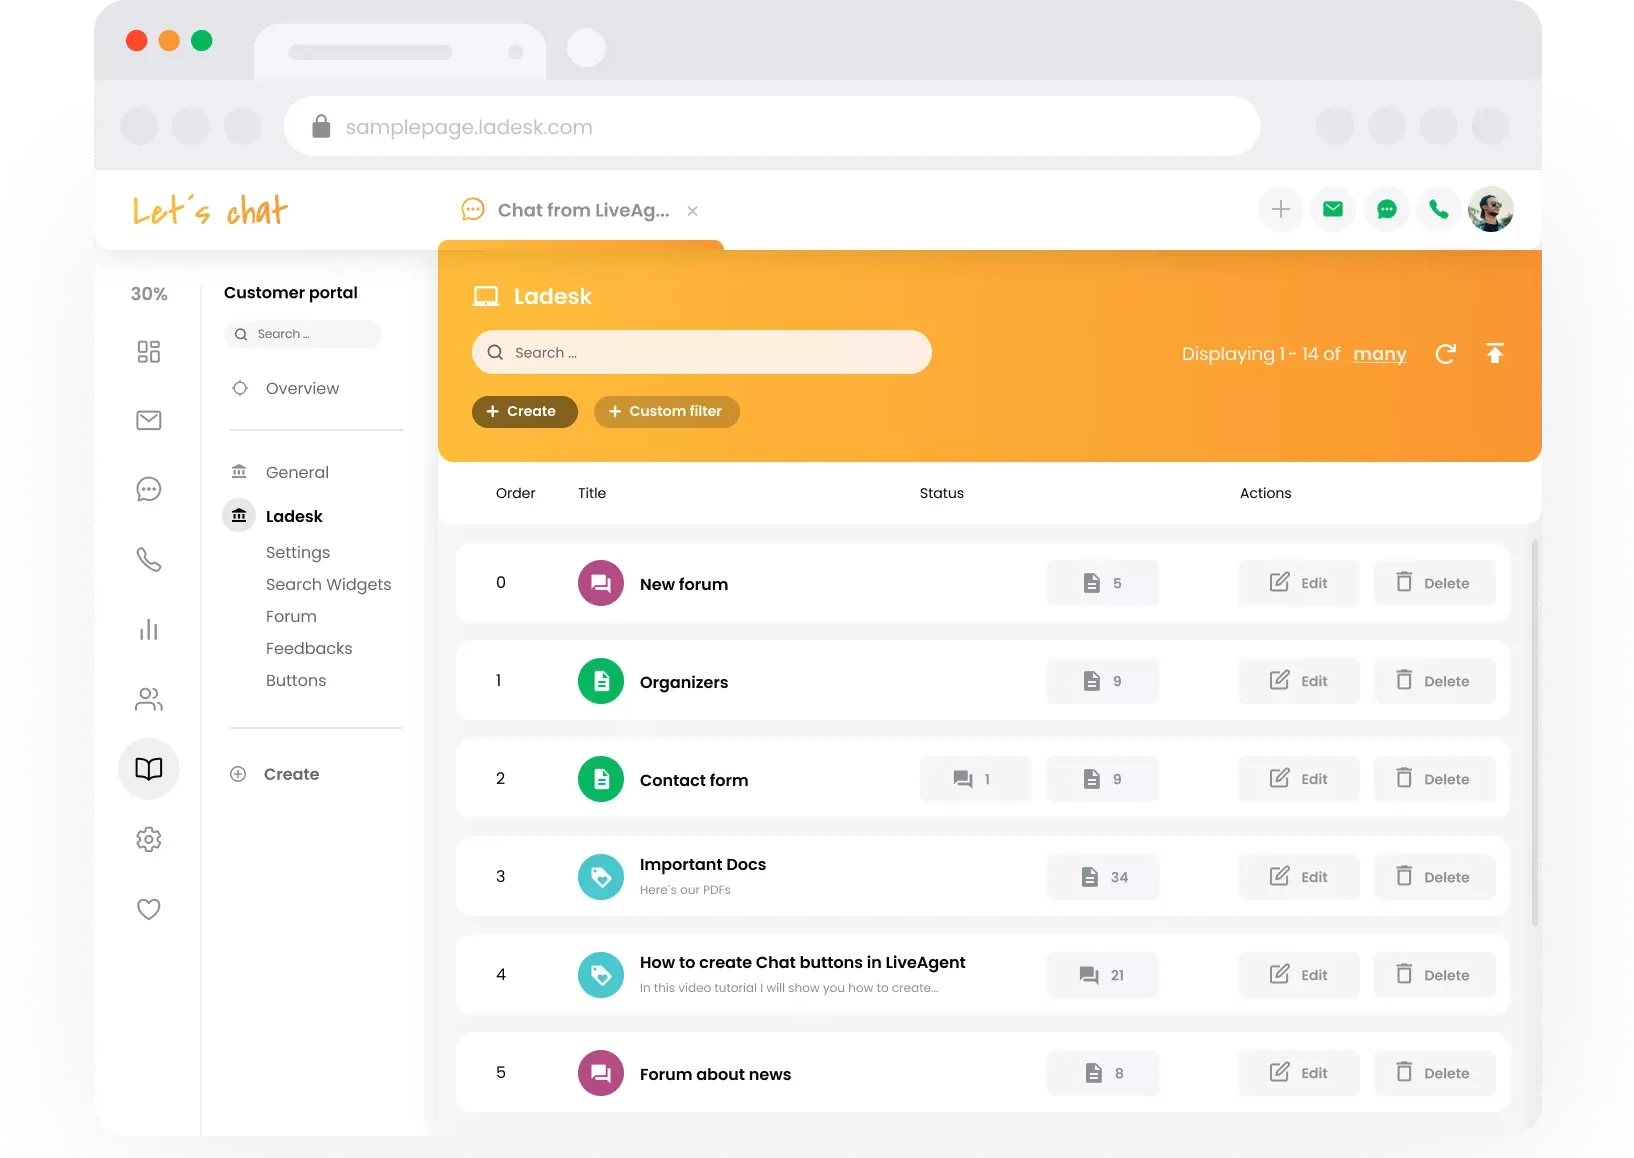The width and height of the screenshot is (1634, 1158).
Task: Click the Create button in orange banner
Action: (525, 411)
